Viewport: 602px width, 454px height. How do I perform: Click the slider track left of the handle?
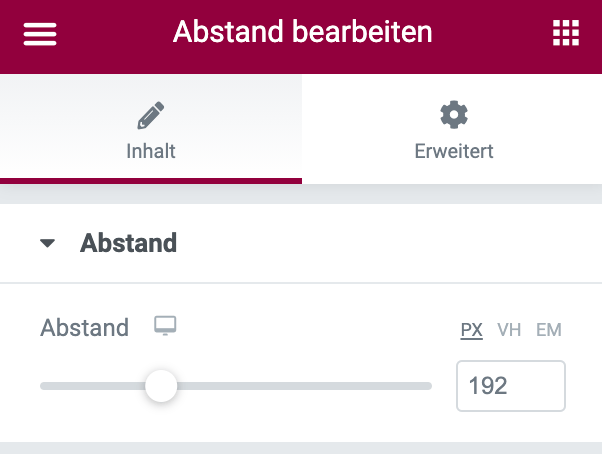coord(90,385)
